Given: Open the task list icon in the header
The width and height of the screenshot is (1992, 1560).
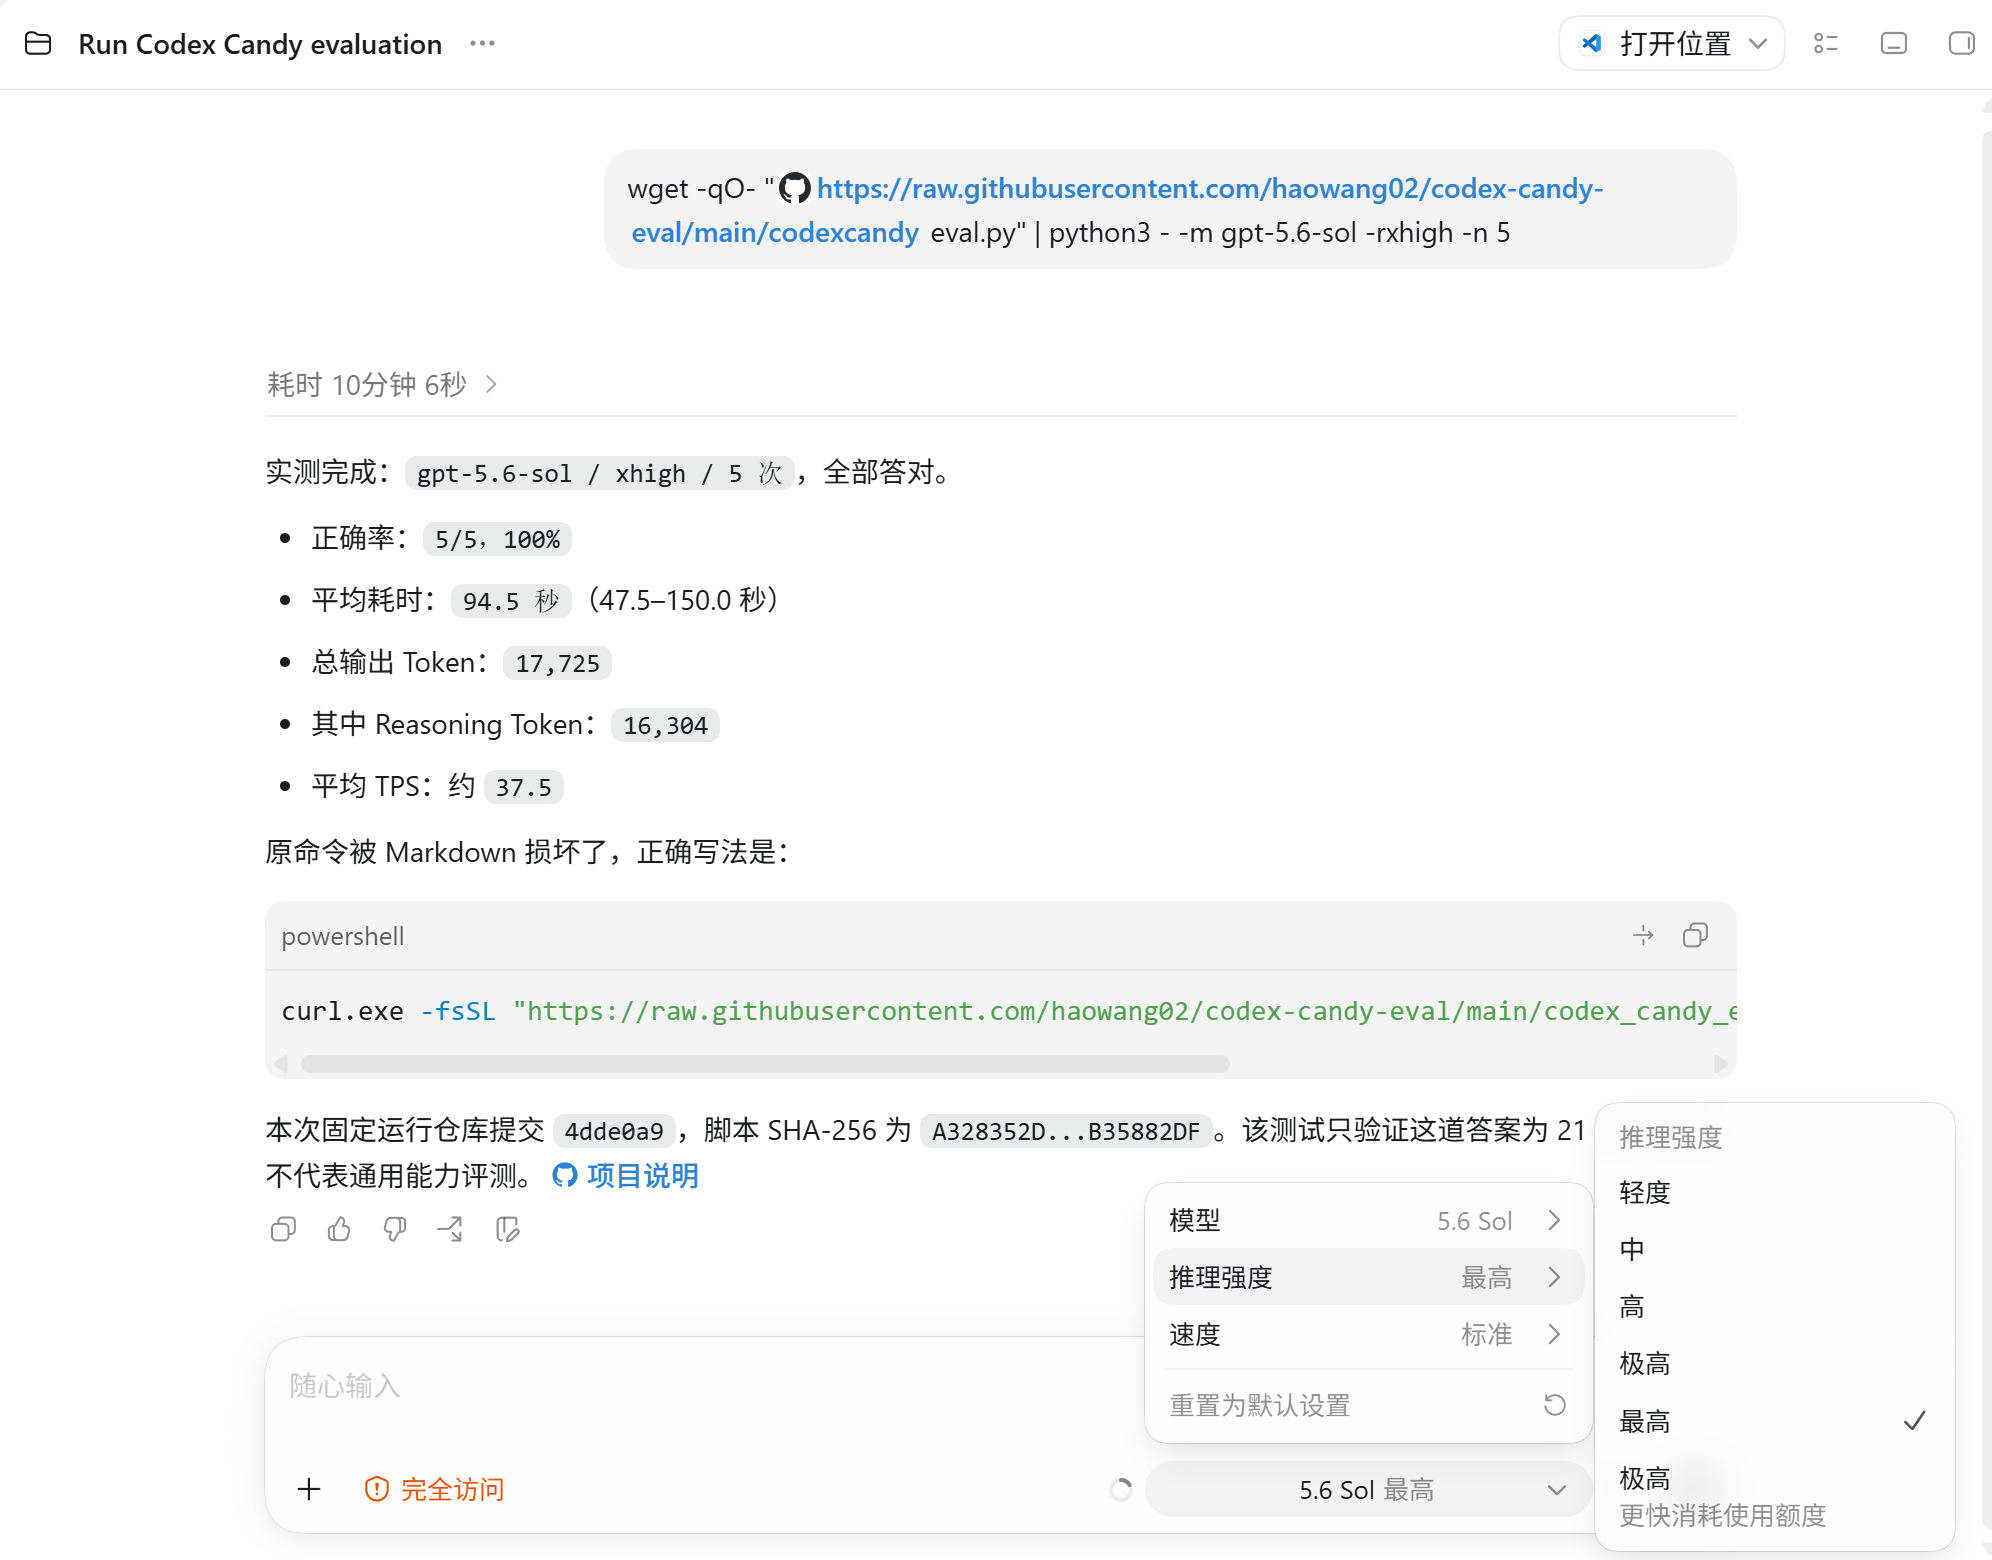Looking at the screenshot, I should pyautogui.click(x=1826, y=44).
